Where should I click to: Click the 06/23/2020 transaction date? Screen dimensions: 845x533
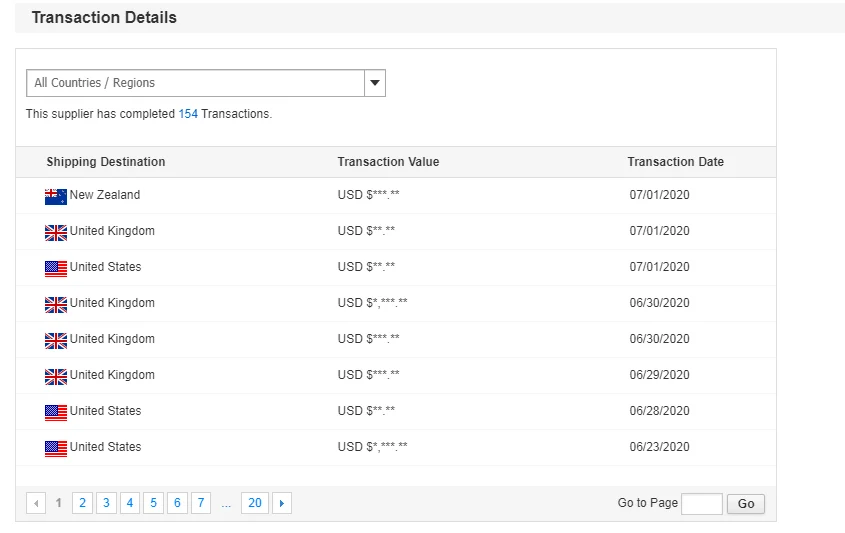pyautogui.click(x=660, y=447)
